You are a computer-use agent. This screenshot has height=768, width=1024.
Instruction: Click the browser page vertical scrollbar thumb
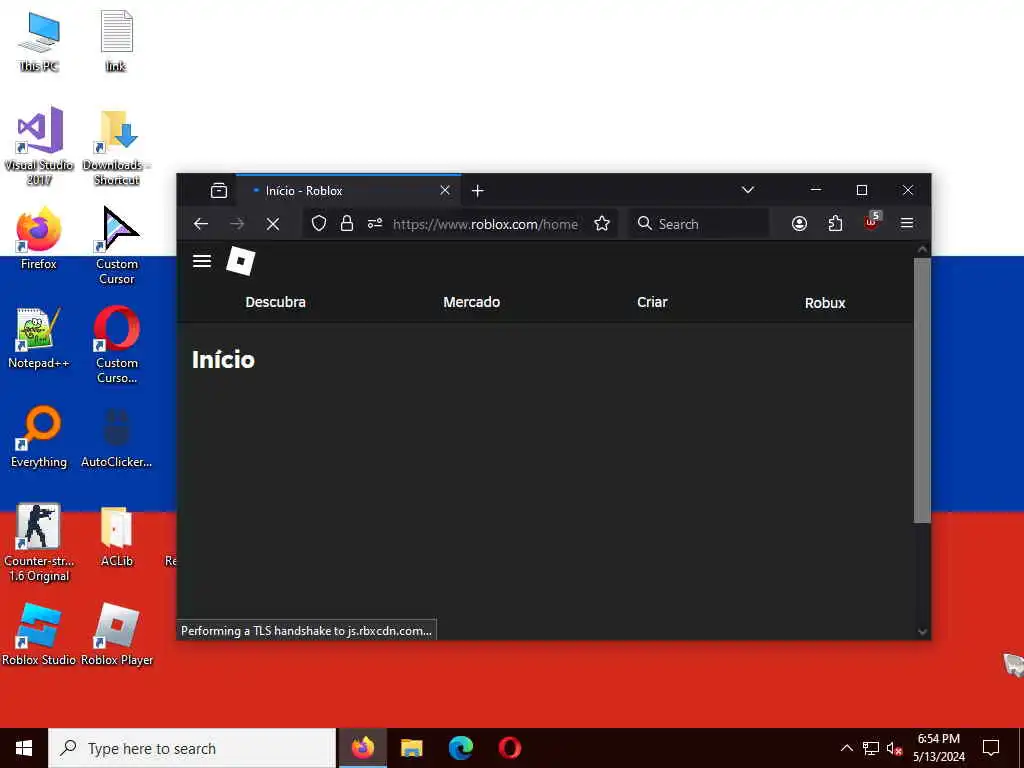pos(922,390)
